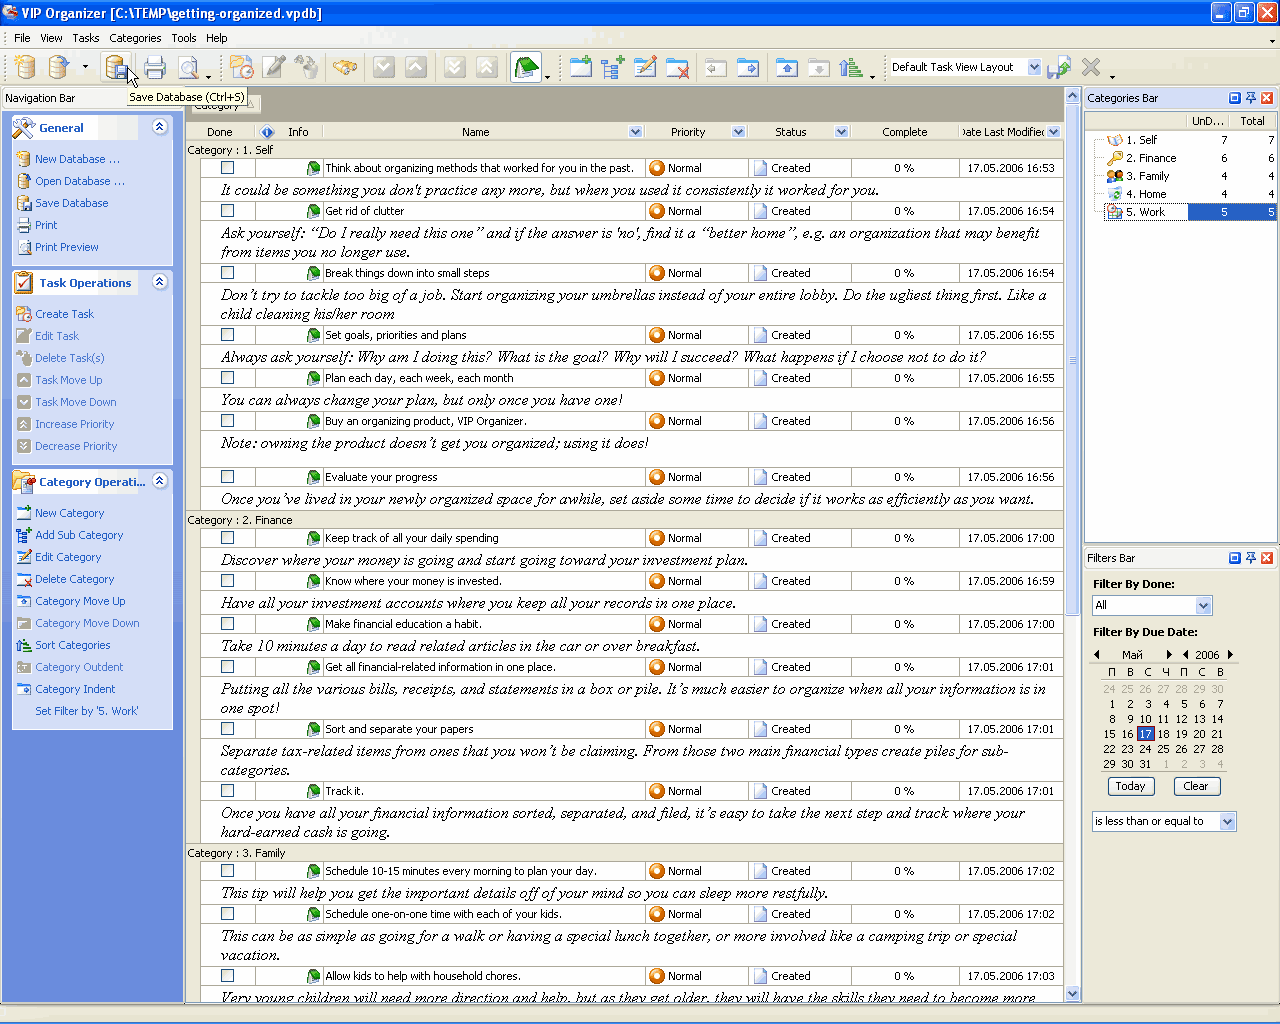Click the add sub category tree icon
Viewport: 1280px width, 1024px height.
click(612, 67)
